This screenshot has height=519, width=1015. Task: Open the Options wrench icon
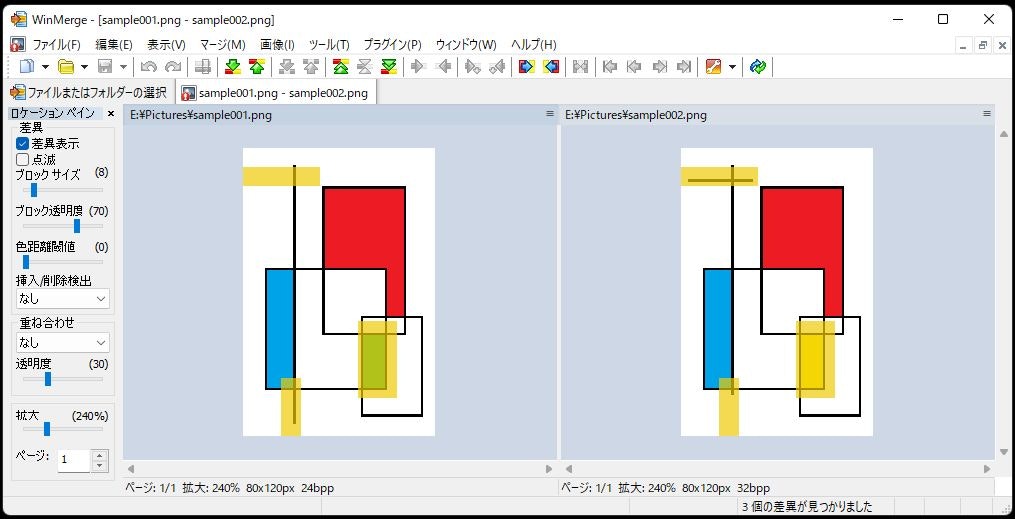click(x=713, y=66)
